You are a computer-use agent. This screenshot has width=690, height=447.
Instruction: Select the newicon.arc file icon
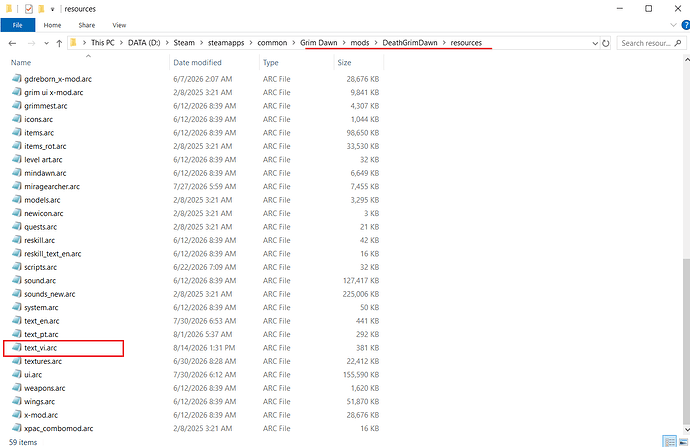click(17, 213)
